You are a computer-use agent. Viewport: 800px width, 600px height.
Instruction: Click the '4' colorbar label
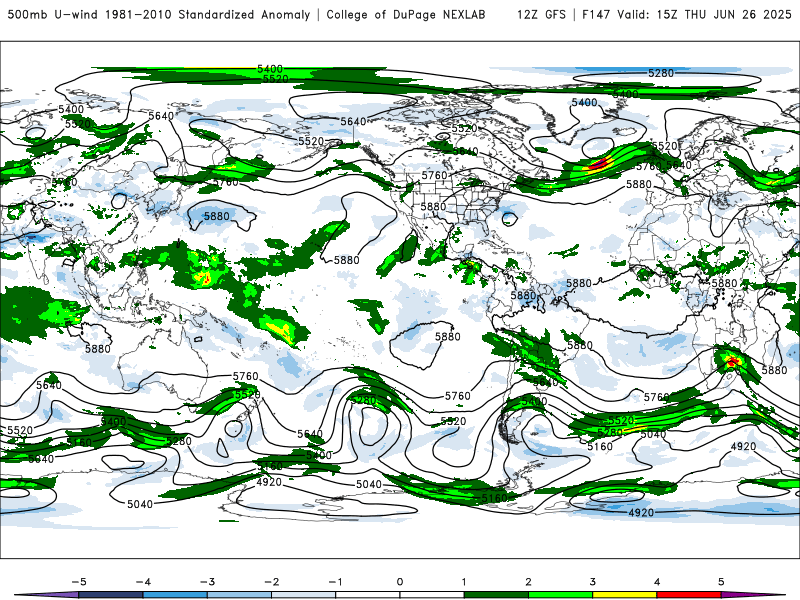(x=657, y=582)
